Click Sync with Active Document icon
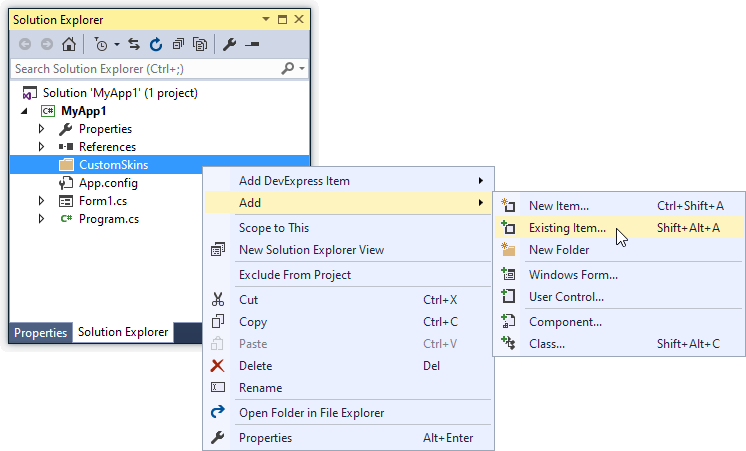The height and width of the screenshot is (451, 746). (x=134, y=45)
